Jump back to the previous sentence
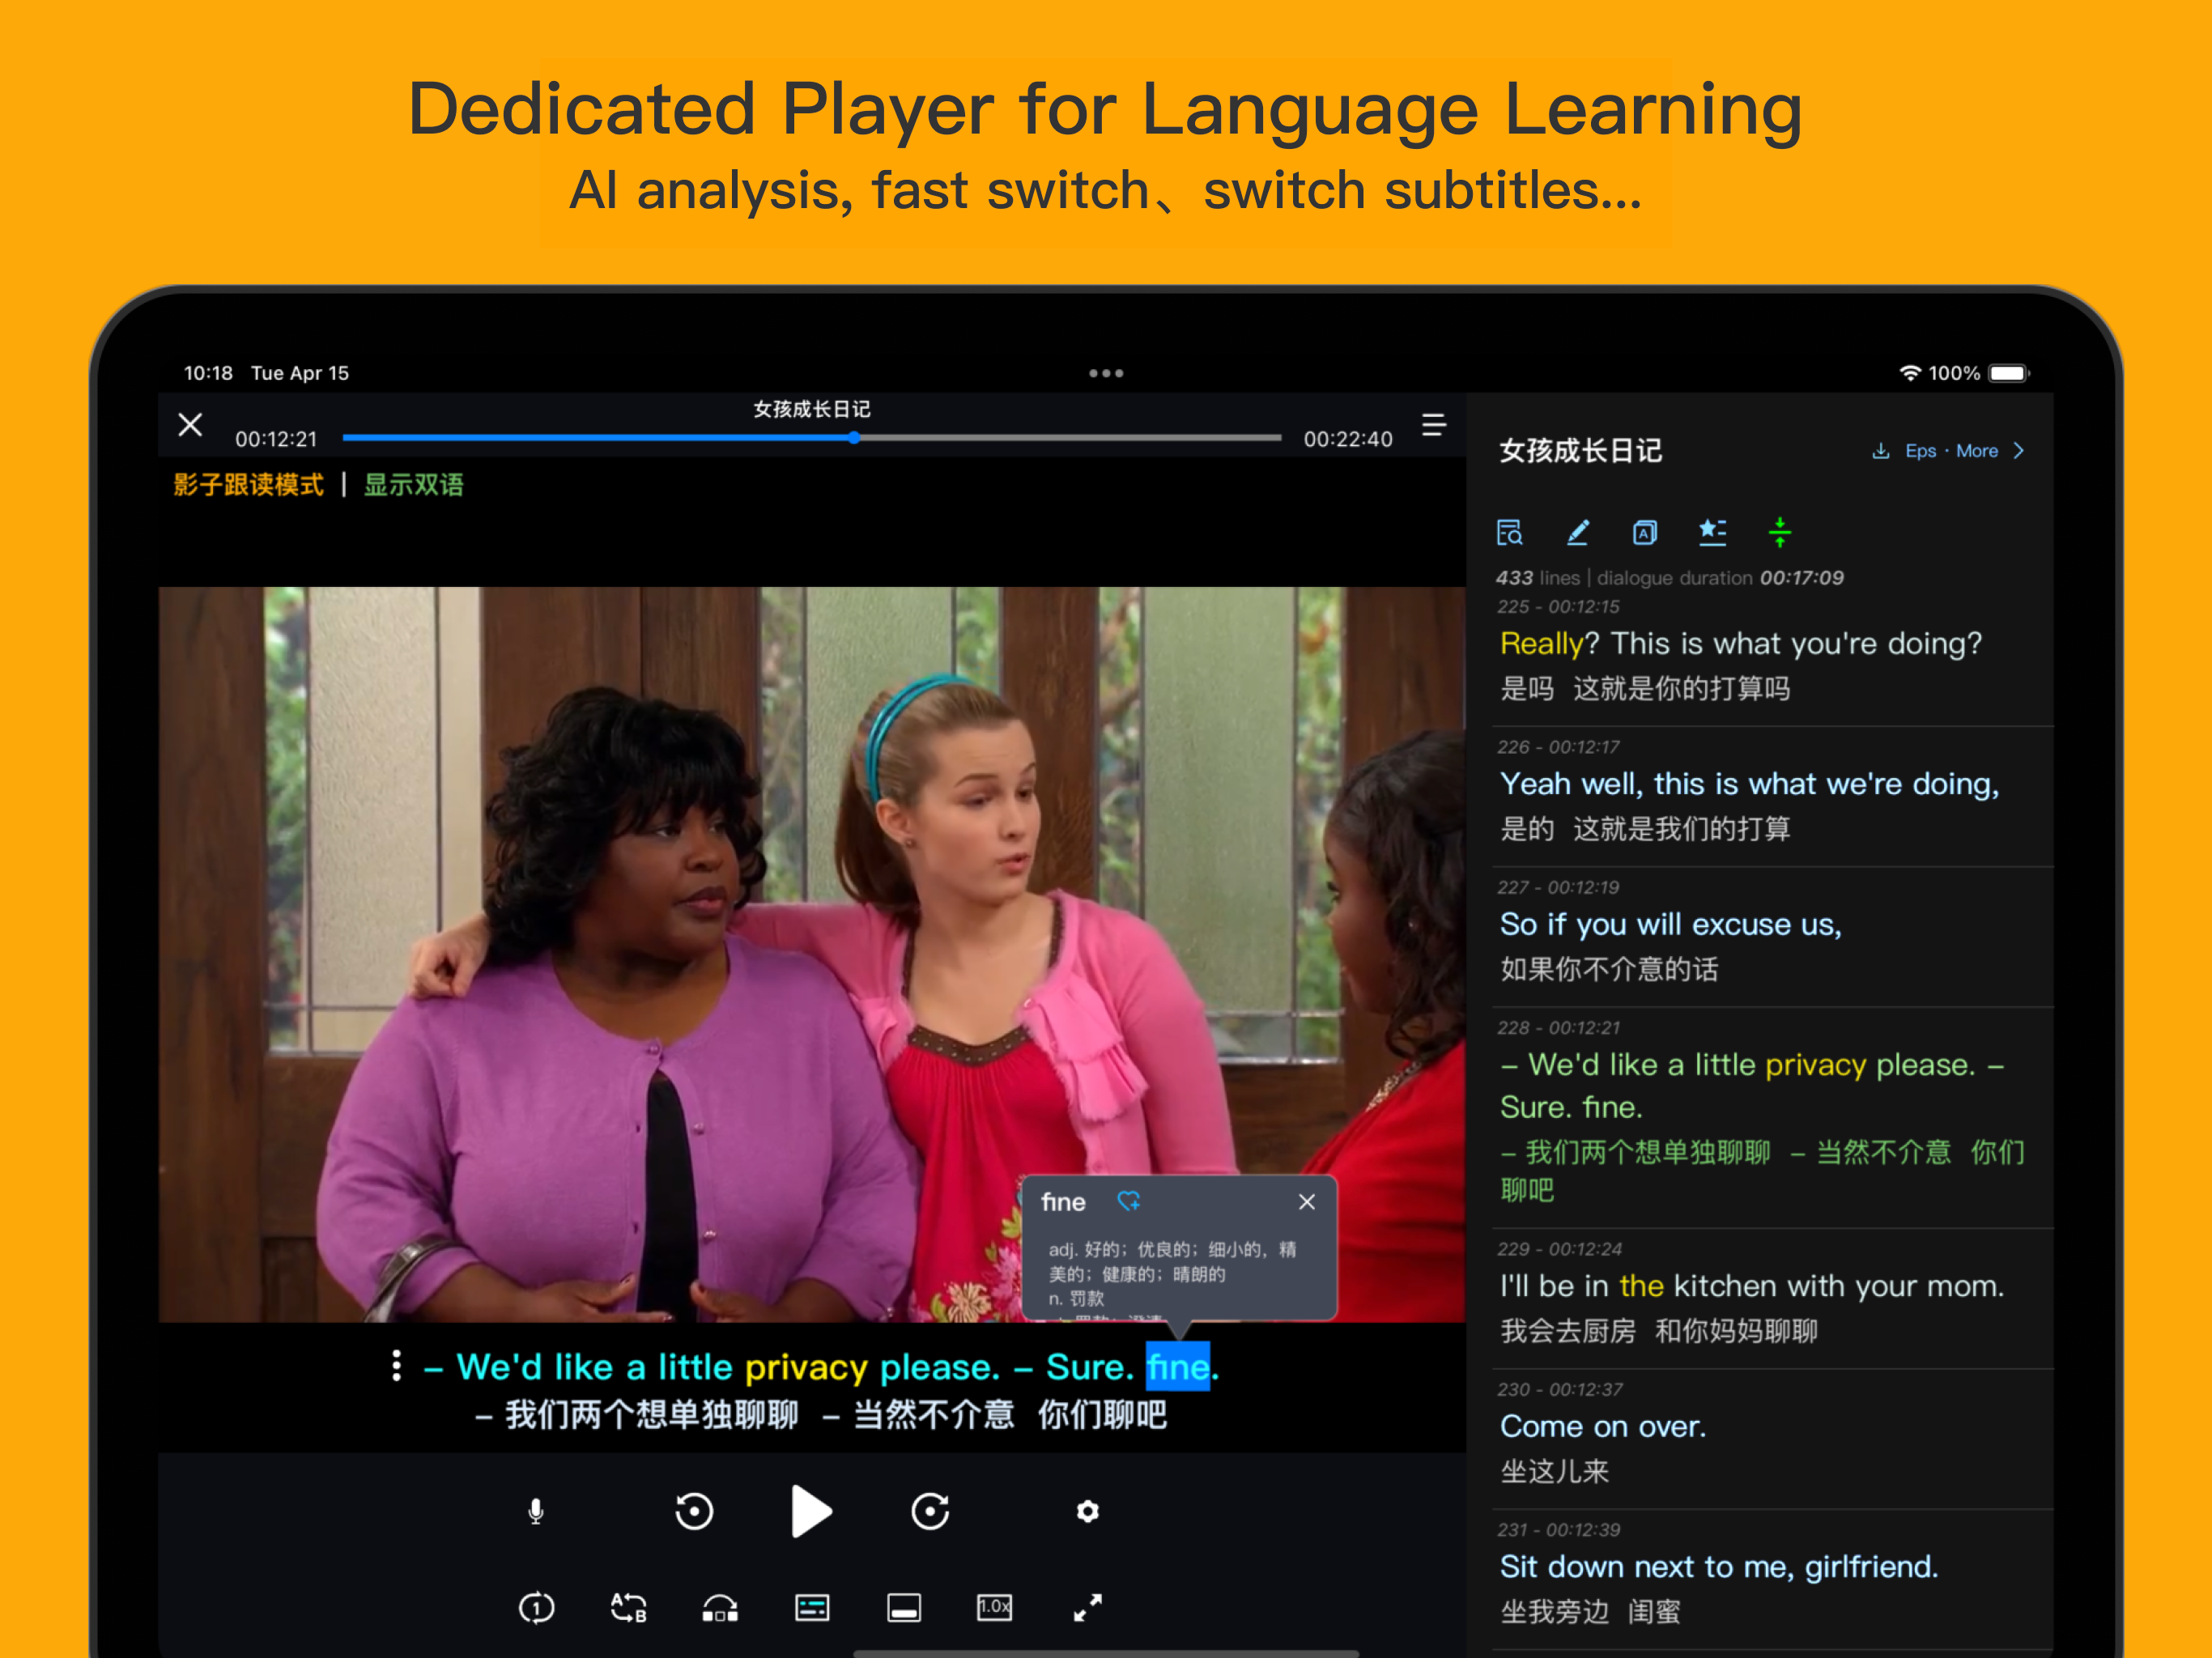The height and width of the screenshot is (1658, 2212). [694, 1511]
